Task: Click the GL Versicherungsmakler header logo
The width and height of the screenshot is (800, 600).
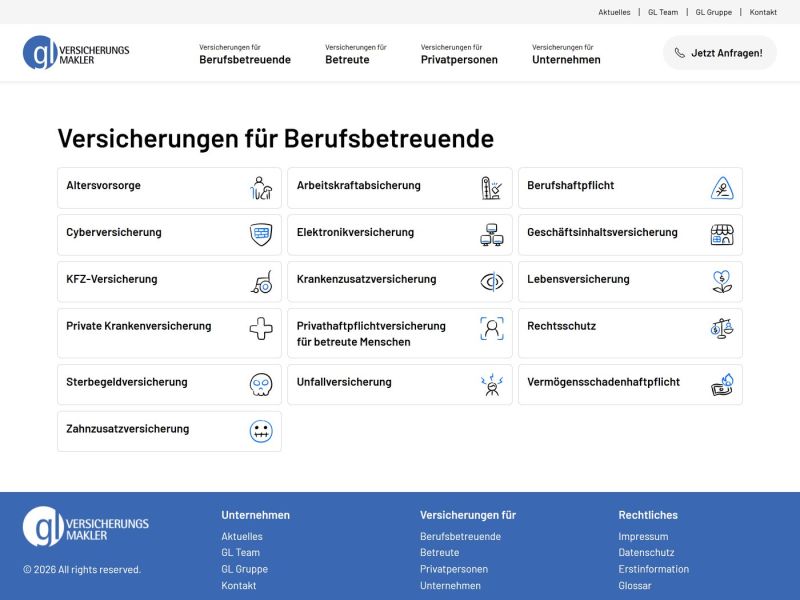Action: click(x=76, y=53)
